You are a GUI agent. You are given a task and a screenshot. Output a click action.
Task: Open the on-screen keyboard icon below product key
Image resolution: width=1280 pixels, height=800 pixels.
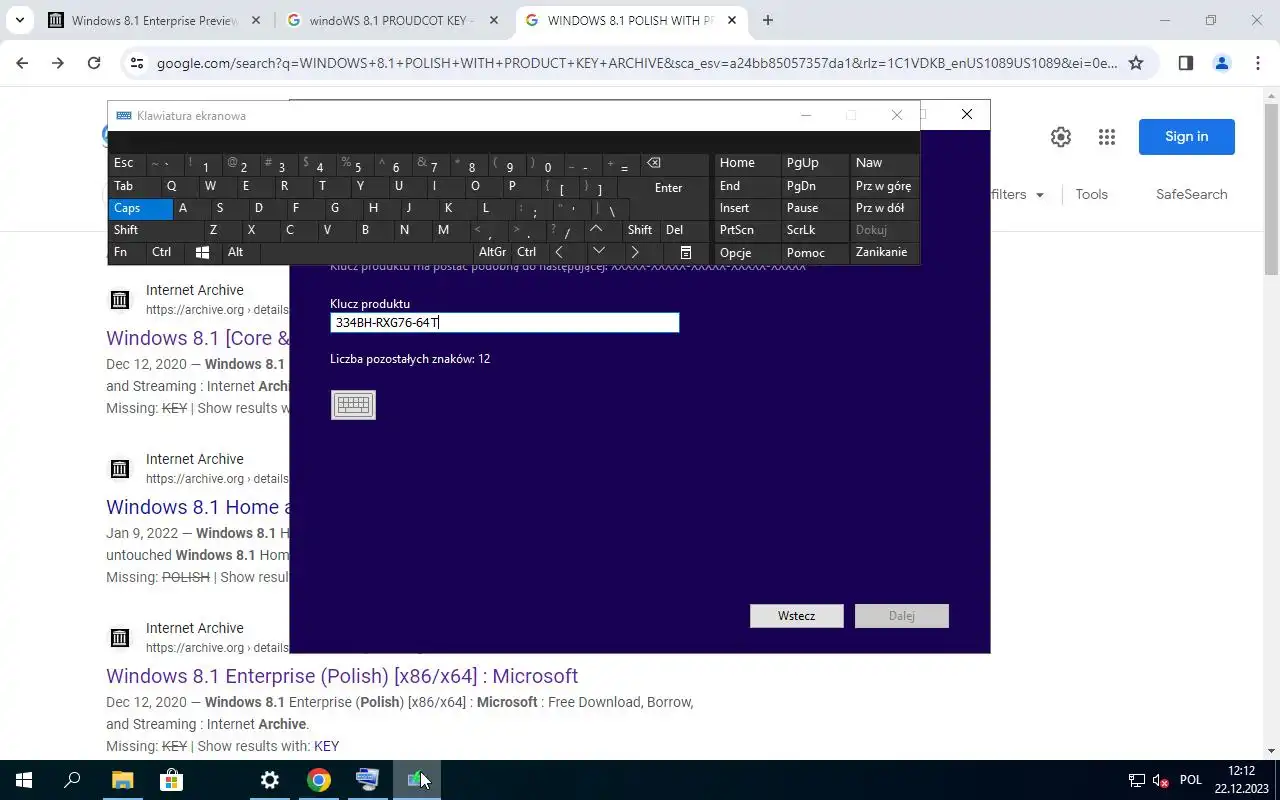(353, 404)
